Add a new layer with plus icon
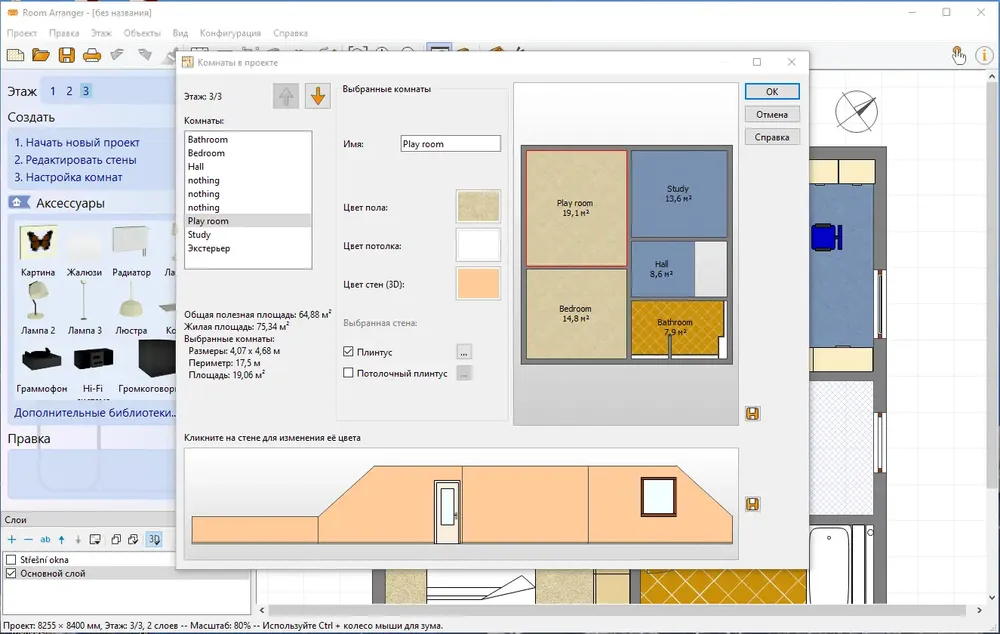Image resolution: width=1000 pixels, height=634 pixels. pyautogui.click(x=11, y=540)
